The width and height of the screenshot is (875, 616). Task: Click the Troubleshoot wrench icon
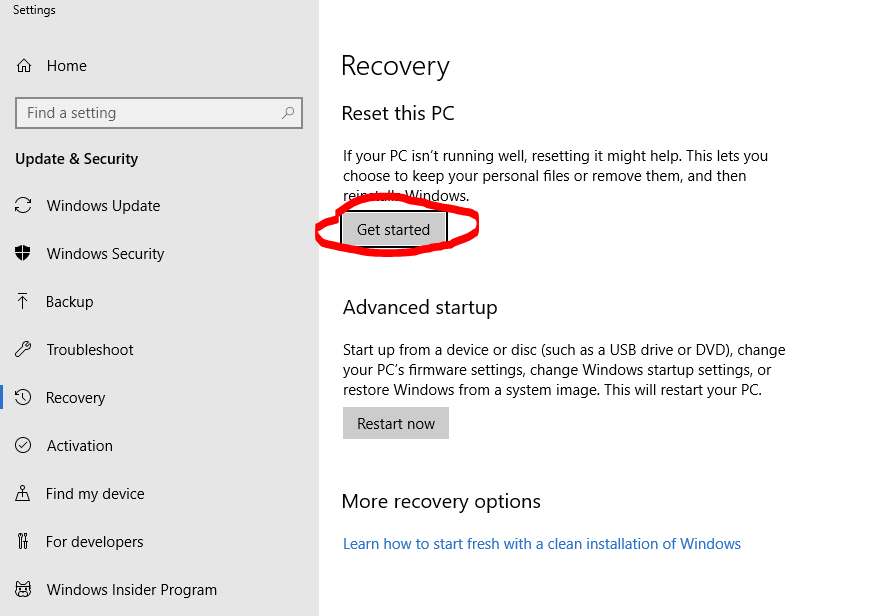(x=23, y=349)
